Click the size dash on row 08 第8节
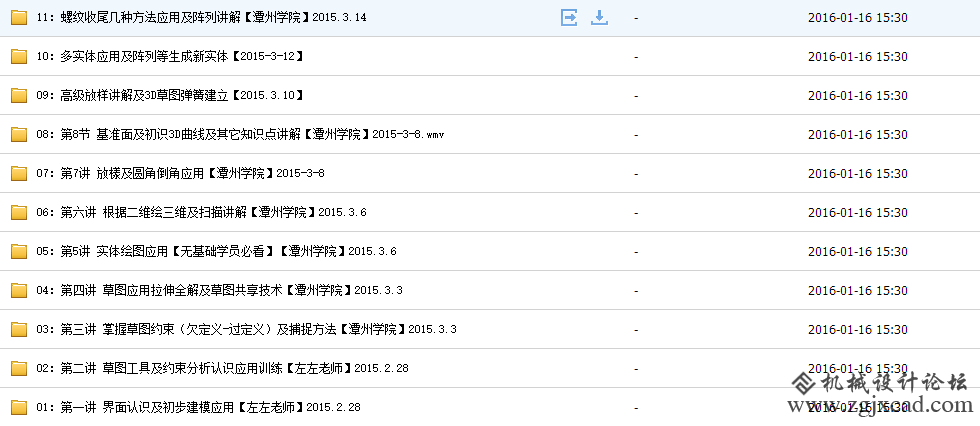 (x=636, y=135)
